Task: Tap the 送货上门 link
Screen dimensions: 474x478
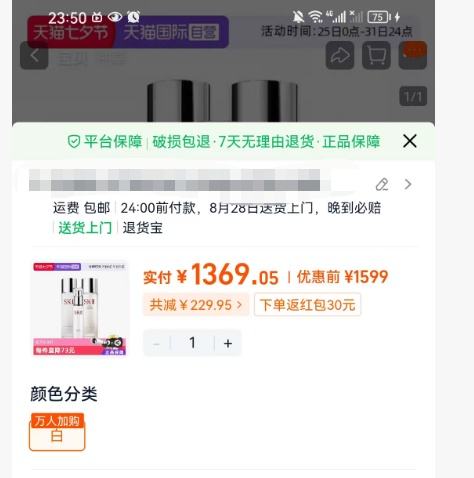Action: [x=85, y=228]
